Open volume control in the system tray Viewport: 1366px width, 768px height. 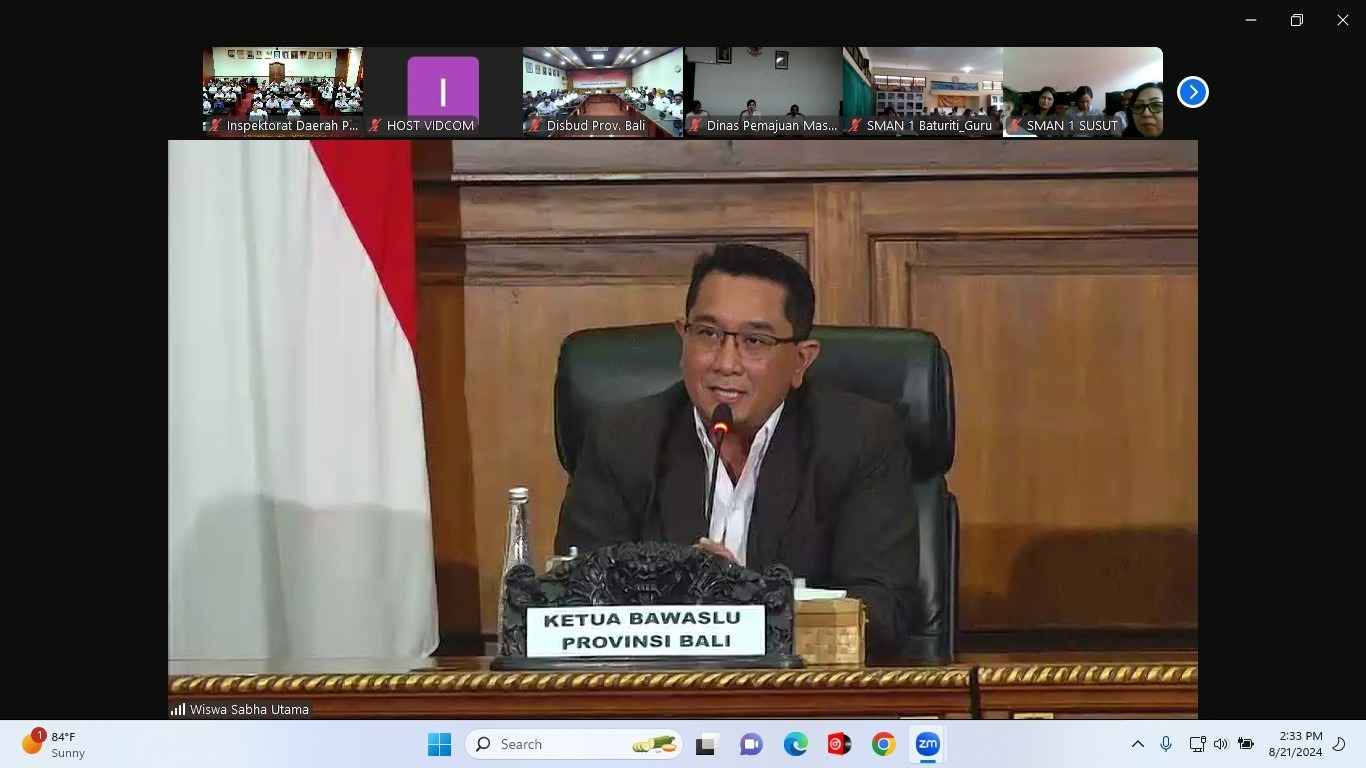tap(1220, 744)
